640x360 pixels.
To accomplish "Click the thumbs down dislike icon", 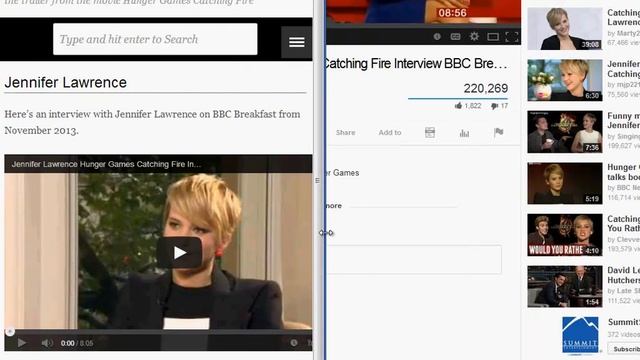I will click(494, 106).
